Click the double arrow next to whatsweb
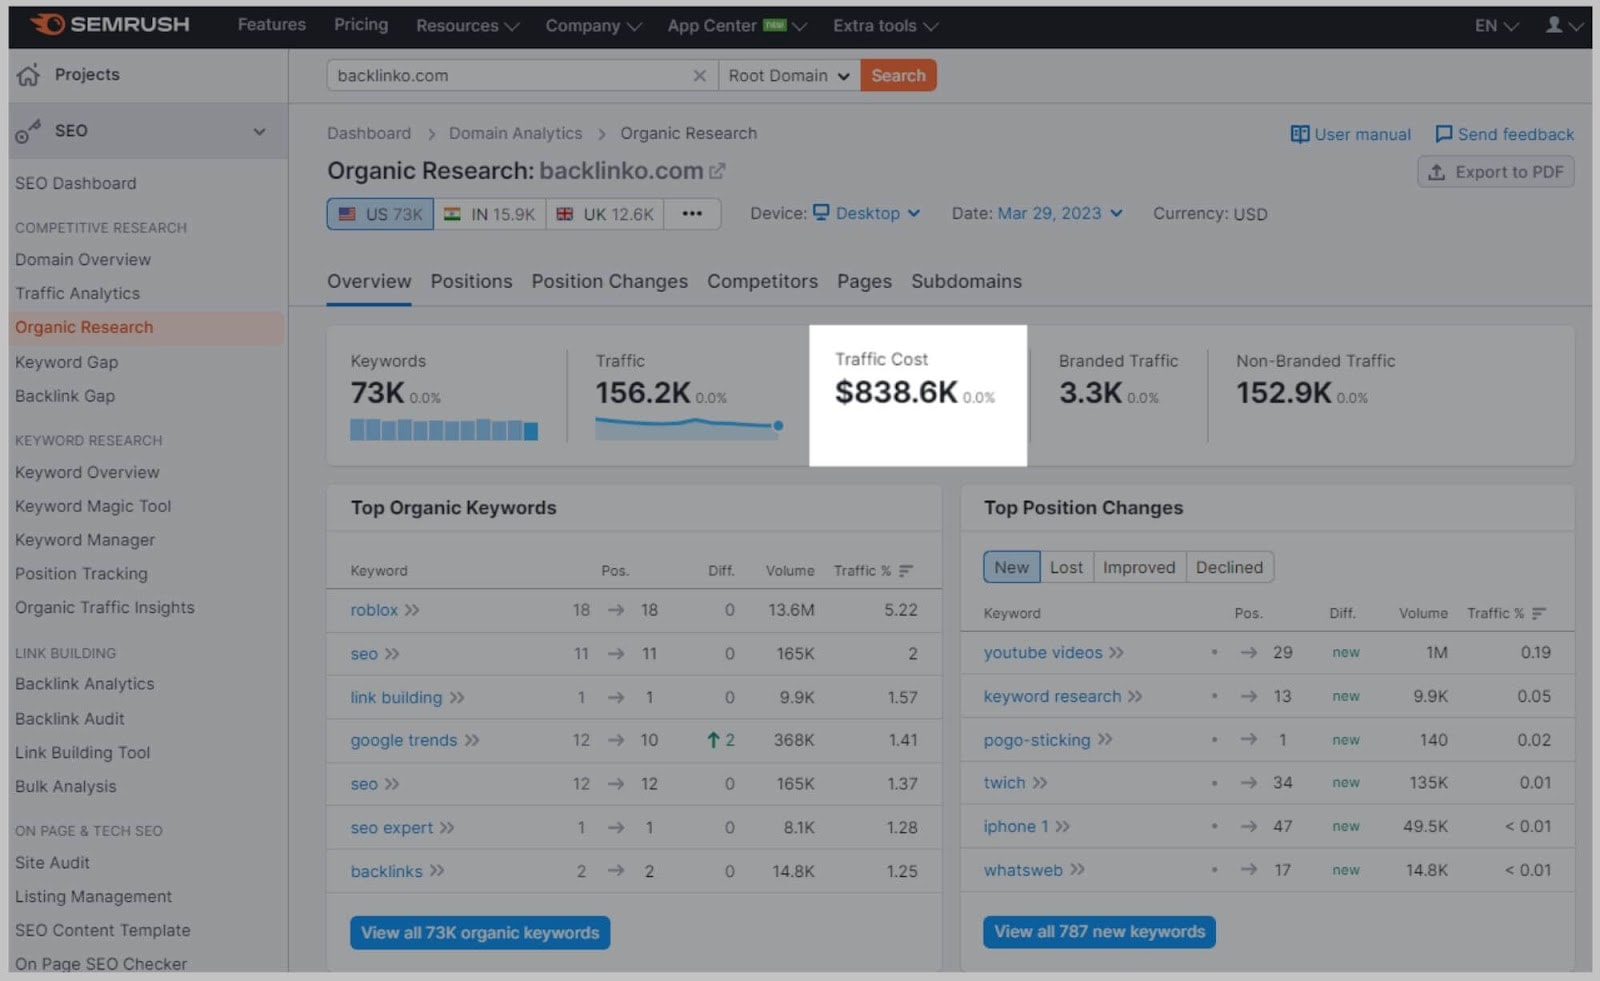This screenshot has width=1600, height=981. pos(1077,870)
